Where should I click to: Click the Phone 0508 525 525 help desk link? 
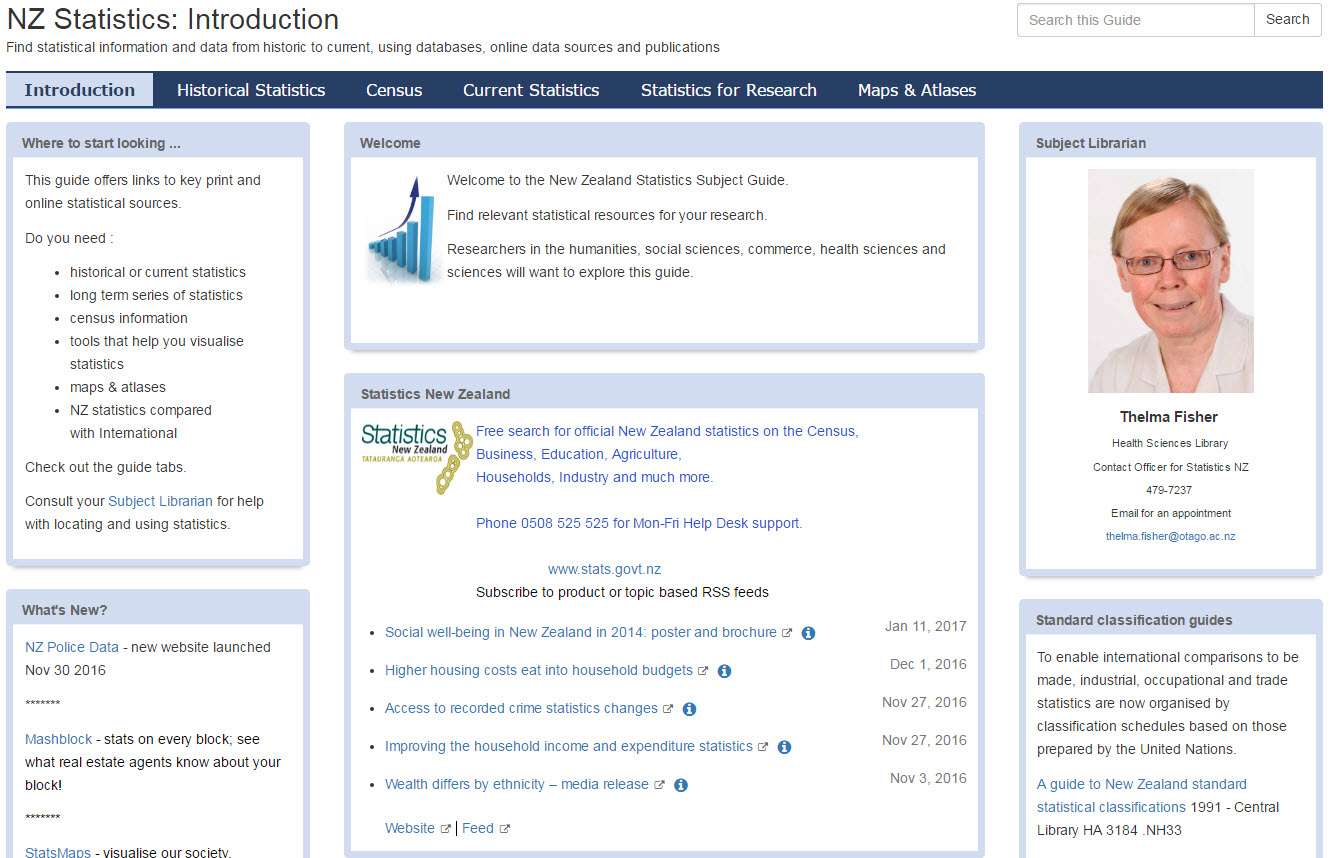[639, 523]
